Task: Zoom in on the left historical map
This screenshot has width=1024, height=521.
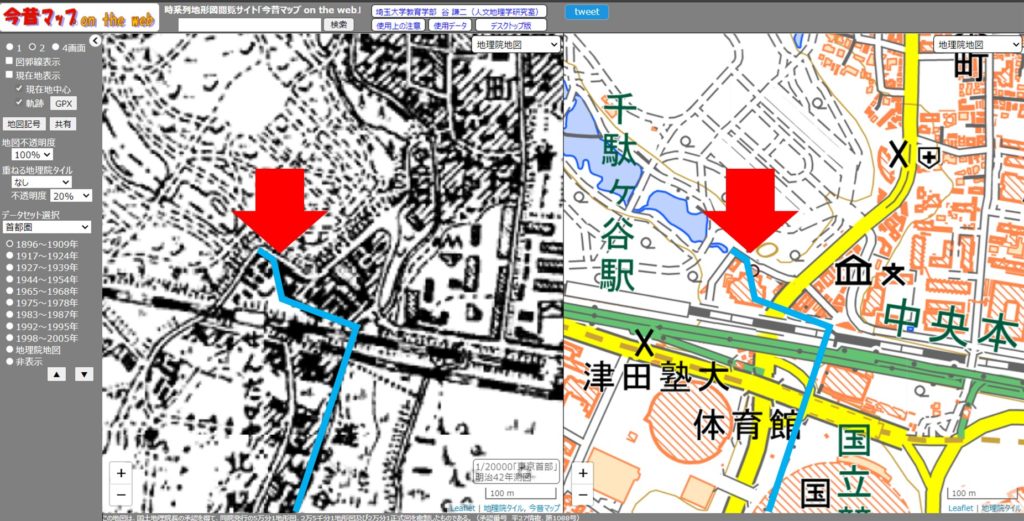Action: [121, 472]
